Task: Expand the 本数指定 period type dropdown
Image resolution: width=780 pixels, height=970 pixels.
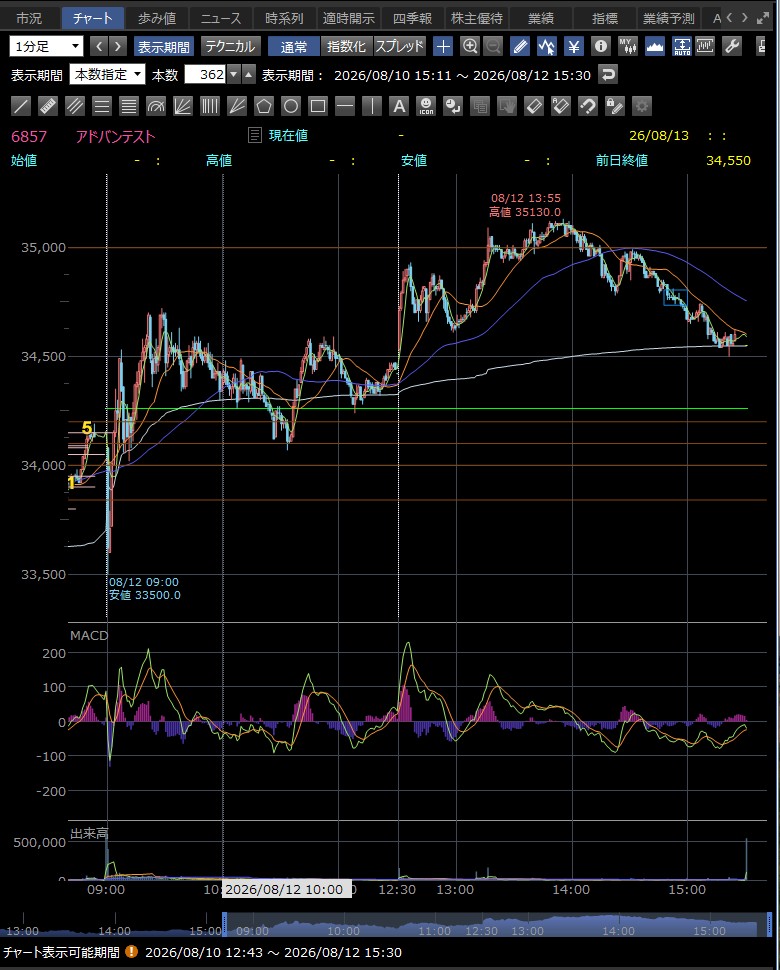Action: pyautogui.click(x=107, y=75)
